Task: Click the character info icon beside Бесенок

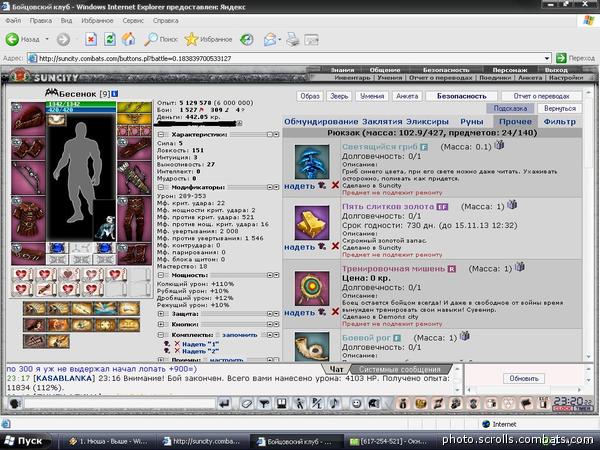Action: pyautogui.click(x=115, y=93)
